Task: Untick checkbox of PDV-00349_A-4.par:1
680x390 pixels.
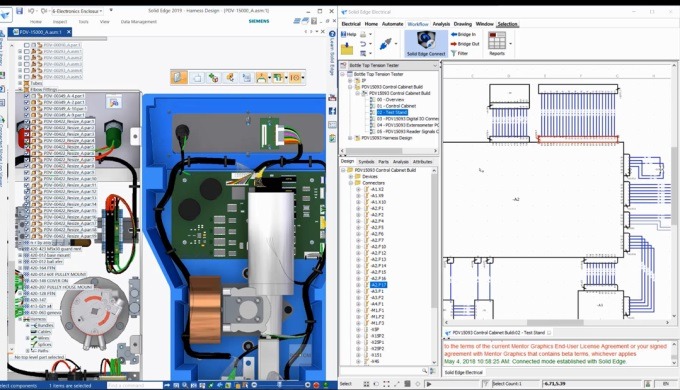Action: tap(27, 96)
